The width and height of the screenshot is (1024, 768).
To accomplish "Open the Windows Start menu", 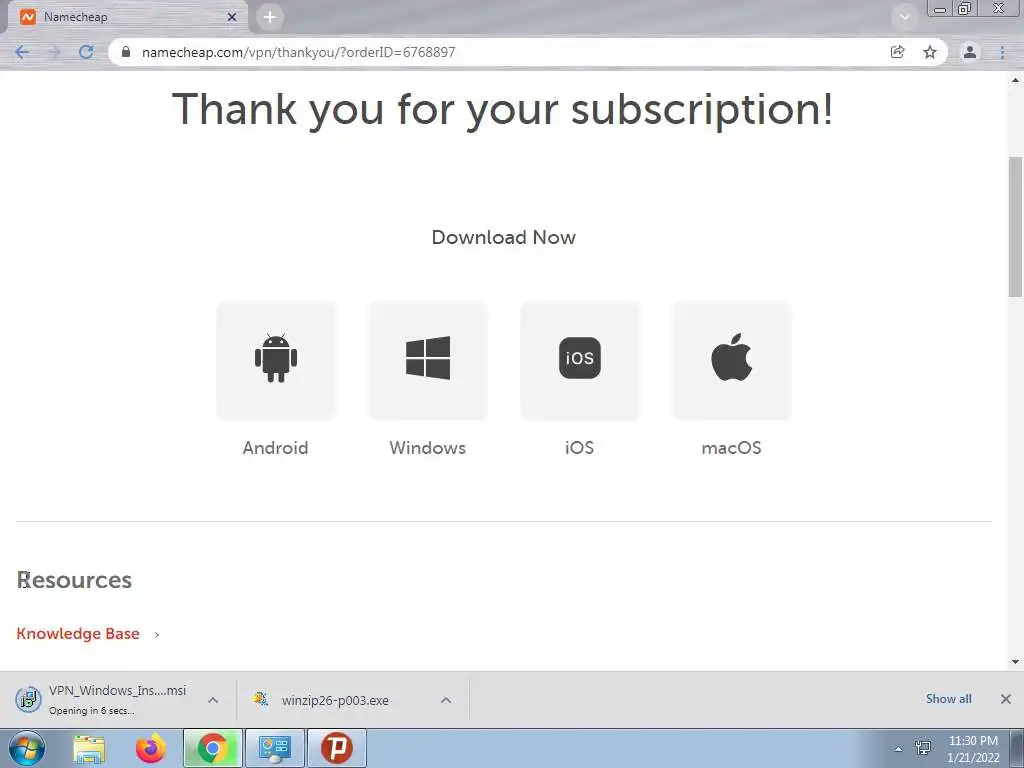I will 27,748.
